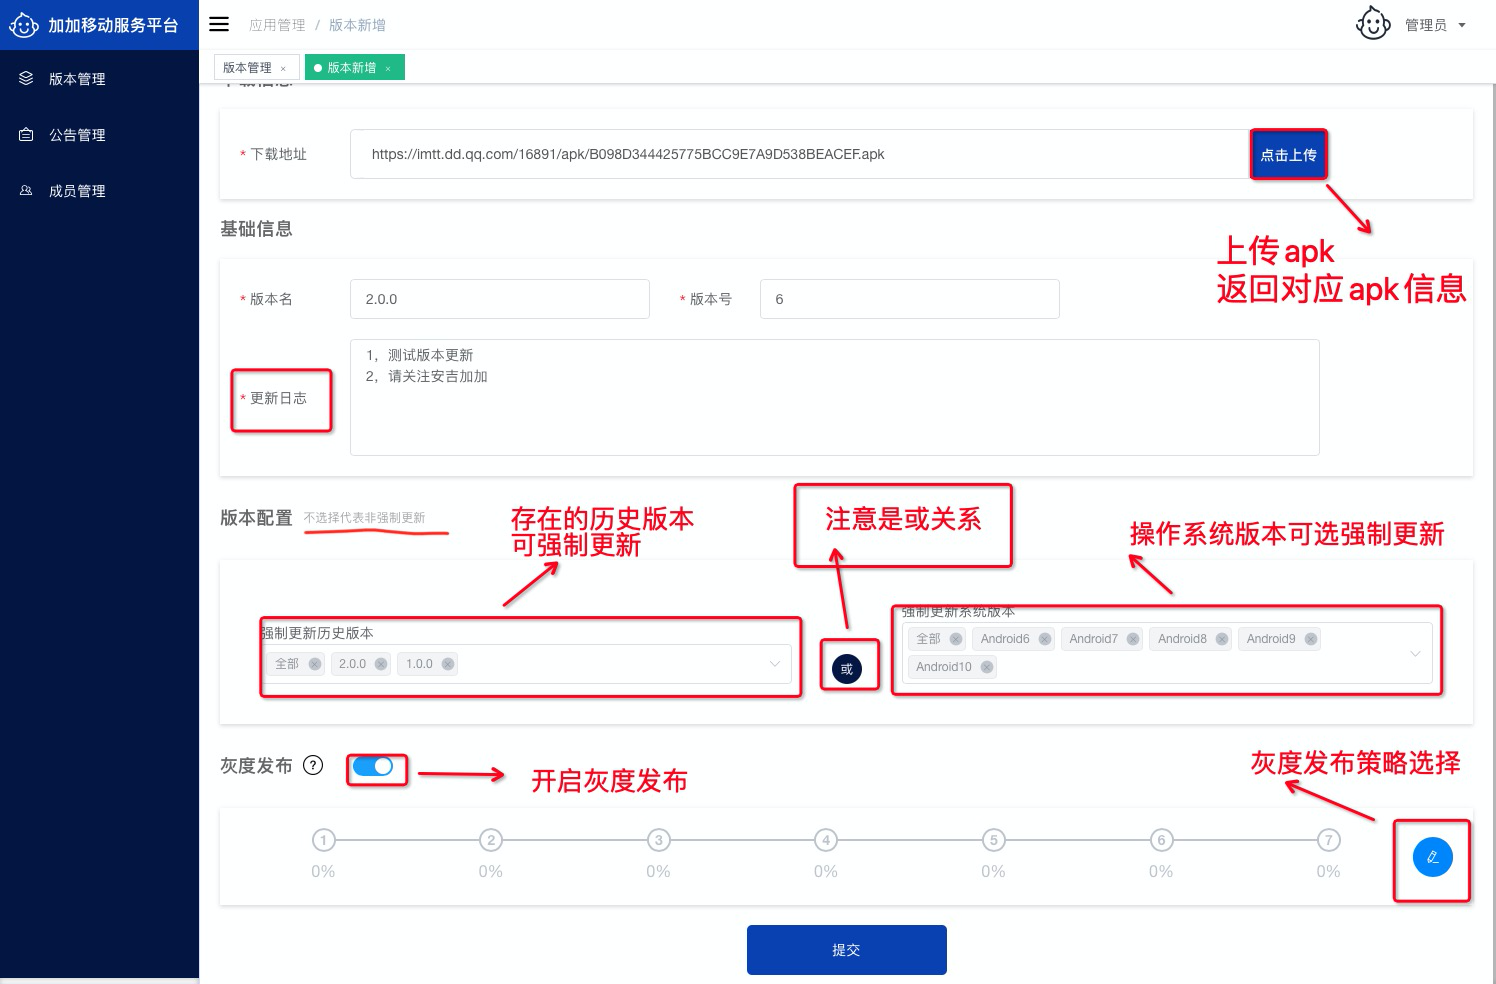
Task: Remove the Android7 system version tag
Action: point(1132,639)
